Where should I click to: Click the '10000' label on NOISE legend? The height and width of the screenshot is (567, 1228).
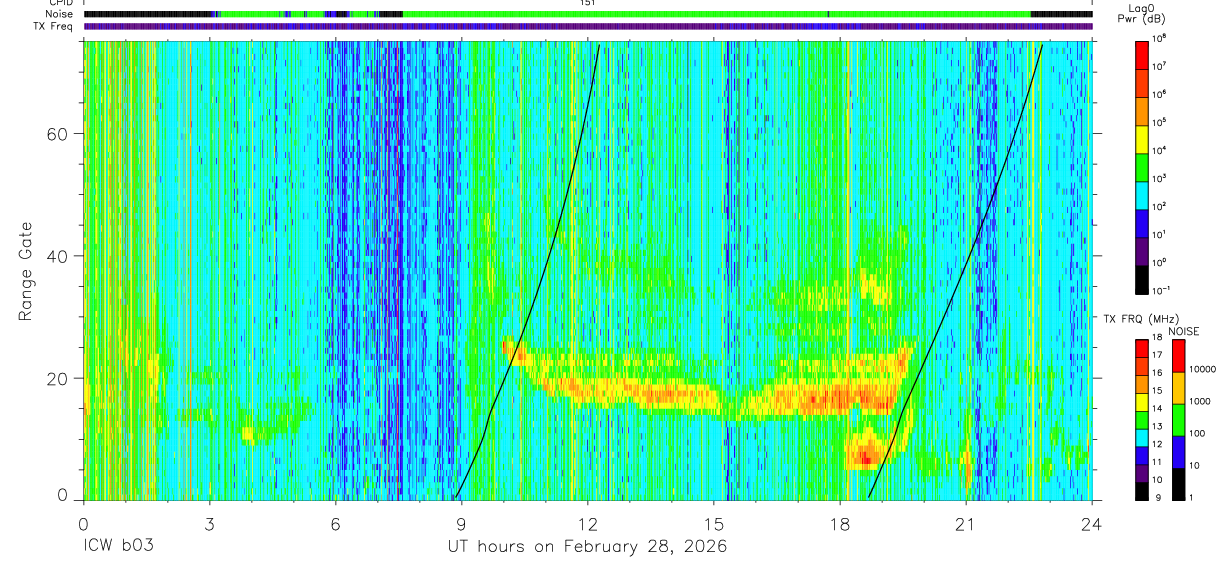pyautogui.click(x=1205, y=370)
